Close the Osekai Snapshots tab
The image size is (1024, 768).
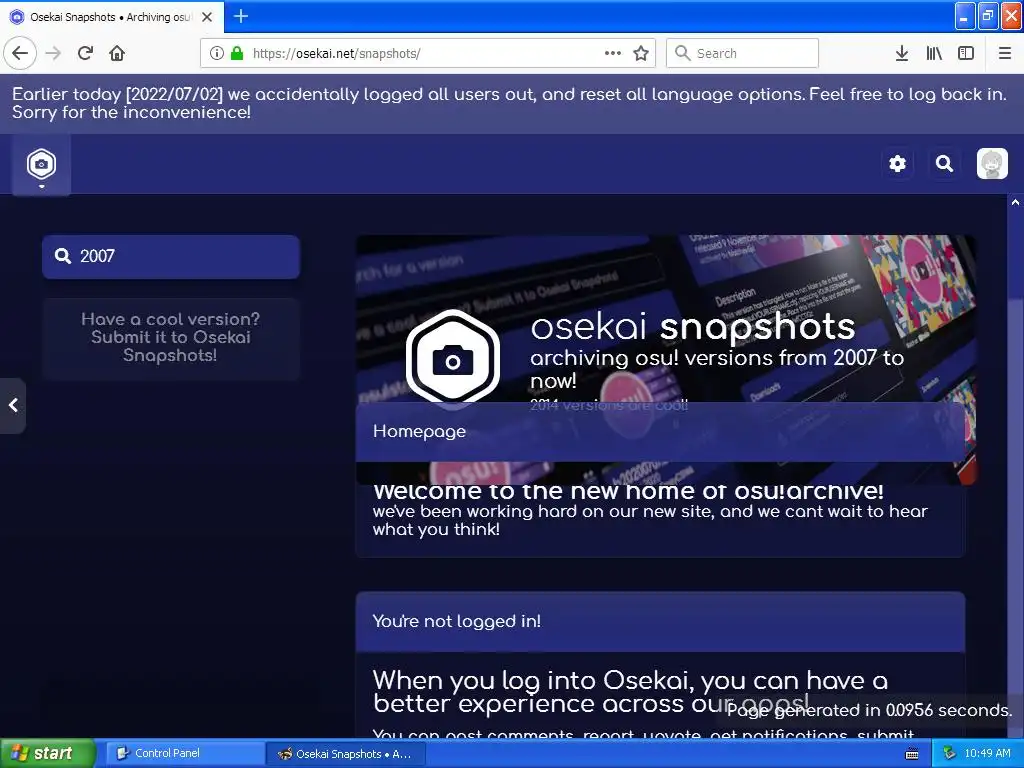pyautogui.click(x=207, y=17)
